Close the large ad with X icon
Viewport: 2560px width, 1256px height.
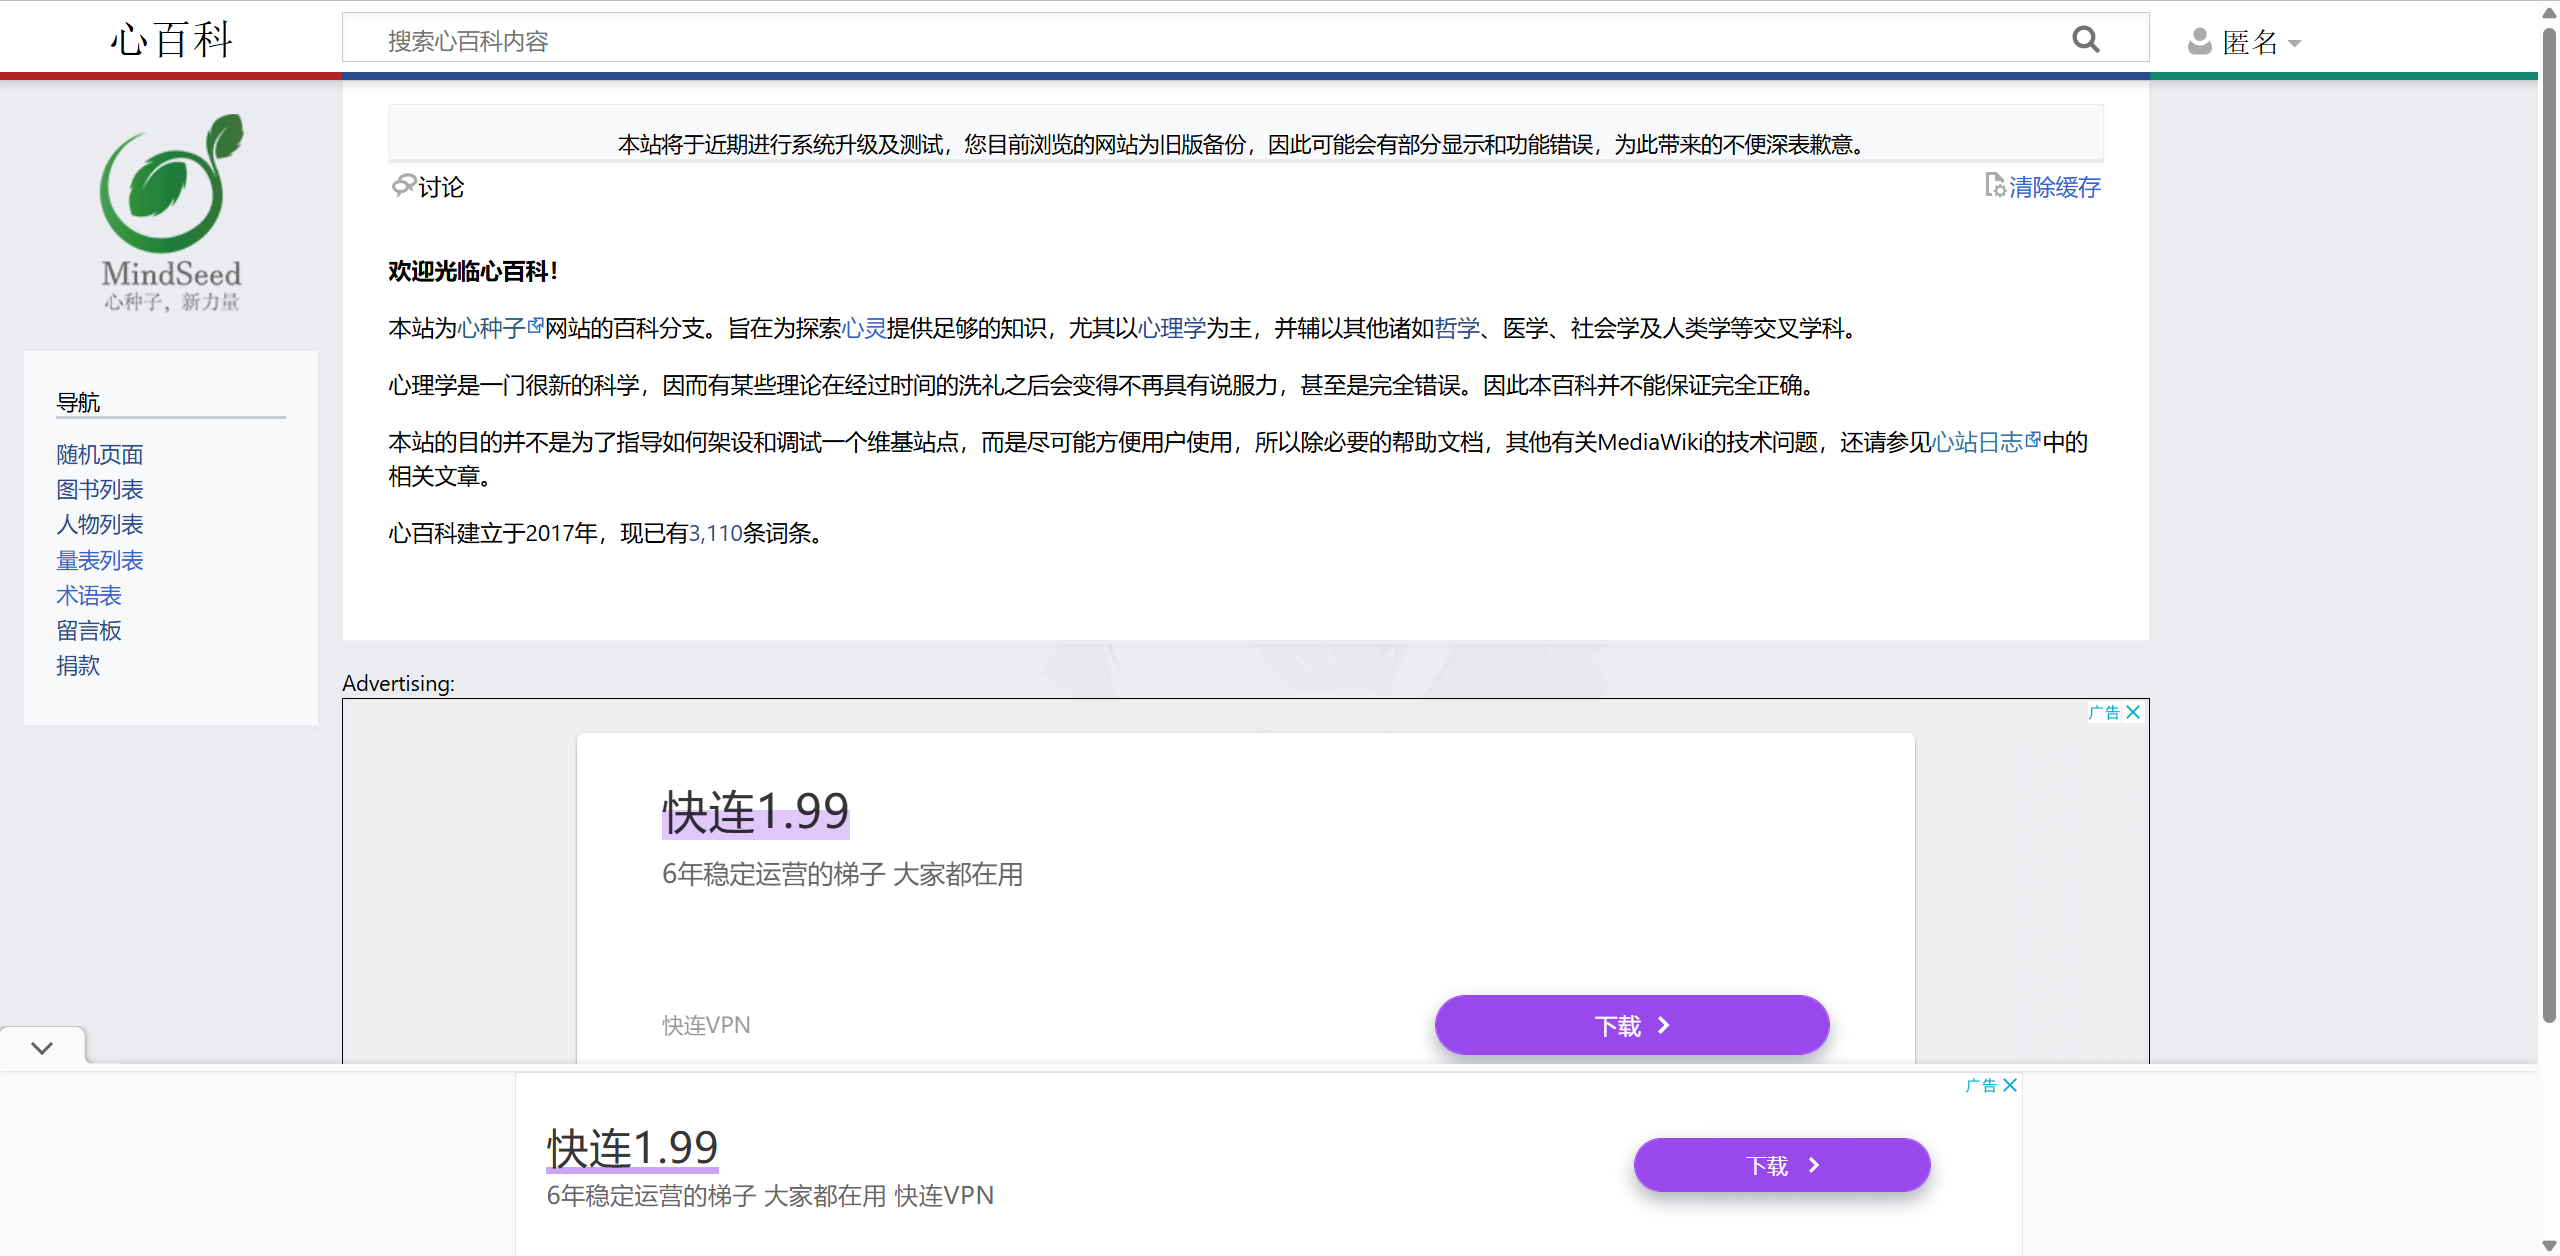click(2133, 712)
